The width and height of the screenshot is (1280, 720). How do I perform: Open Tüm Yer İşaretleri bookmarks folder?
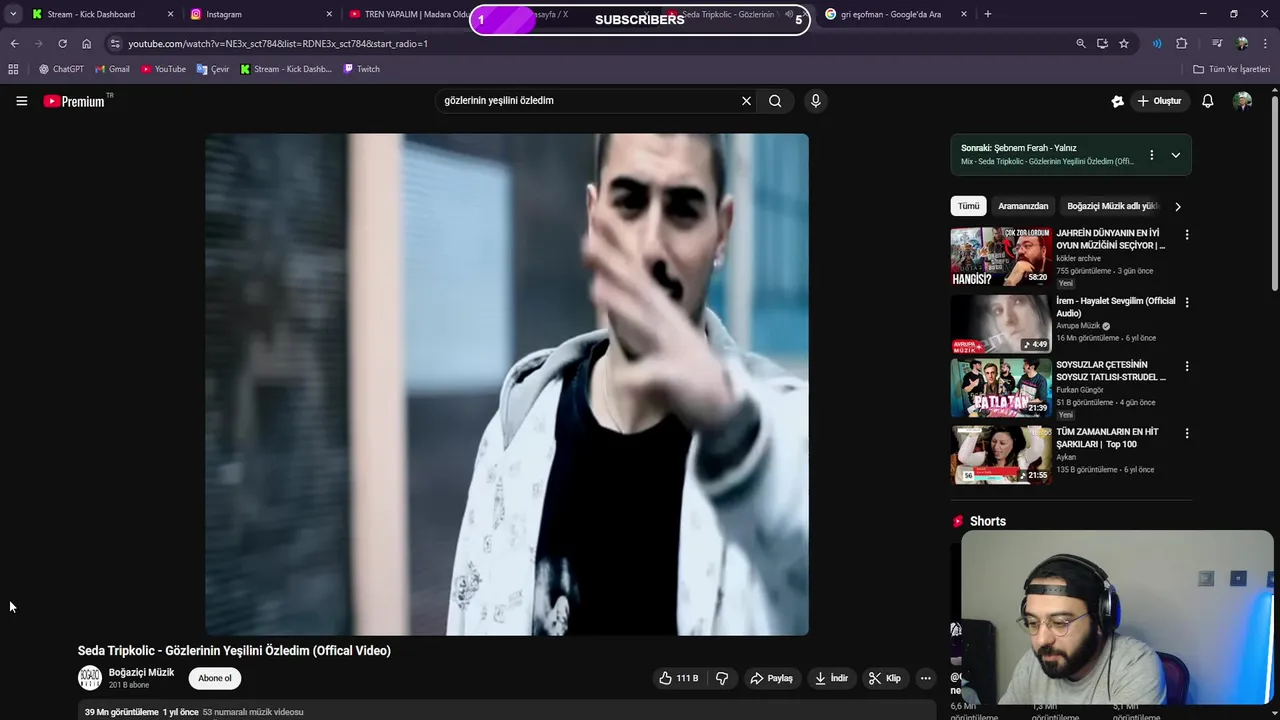[1232, 69]
